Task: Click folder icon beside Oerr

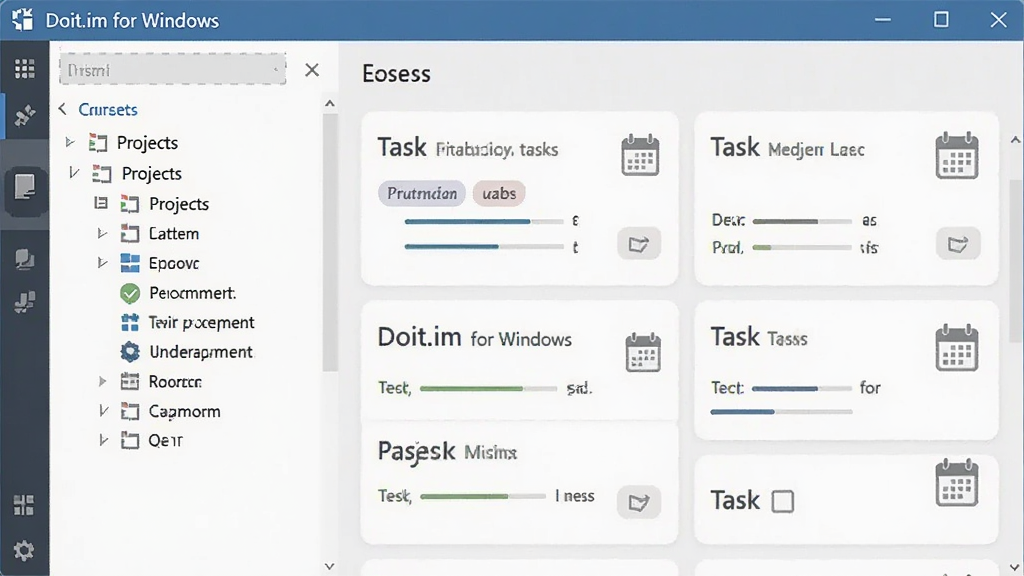Action: pyautogui.click(x=130, y=441)
